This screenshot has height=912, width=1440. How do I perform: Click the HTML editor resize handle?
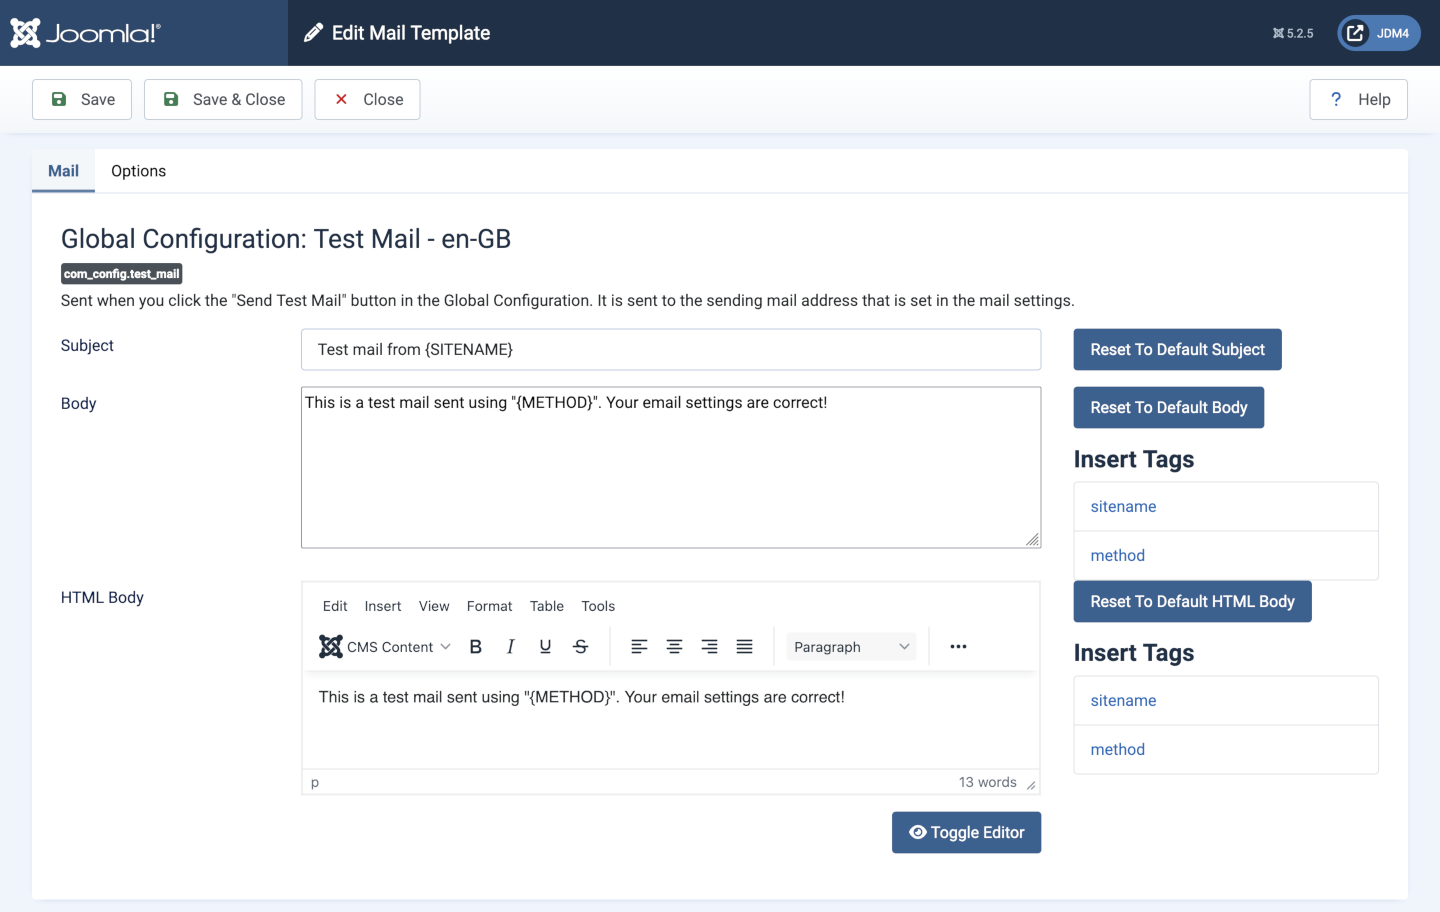[x=1031, y=785]
